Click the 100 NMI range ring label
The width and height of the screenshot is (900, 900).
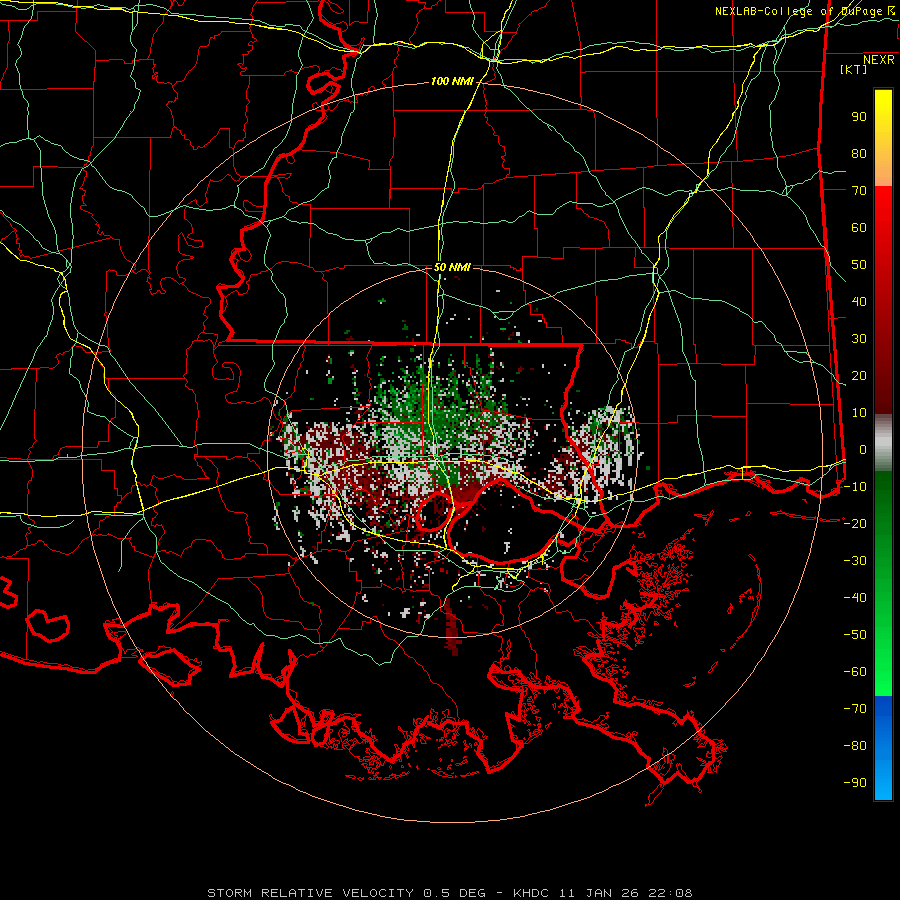[452, 82]
